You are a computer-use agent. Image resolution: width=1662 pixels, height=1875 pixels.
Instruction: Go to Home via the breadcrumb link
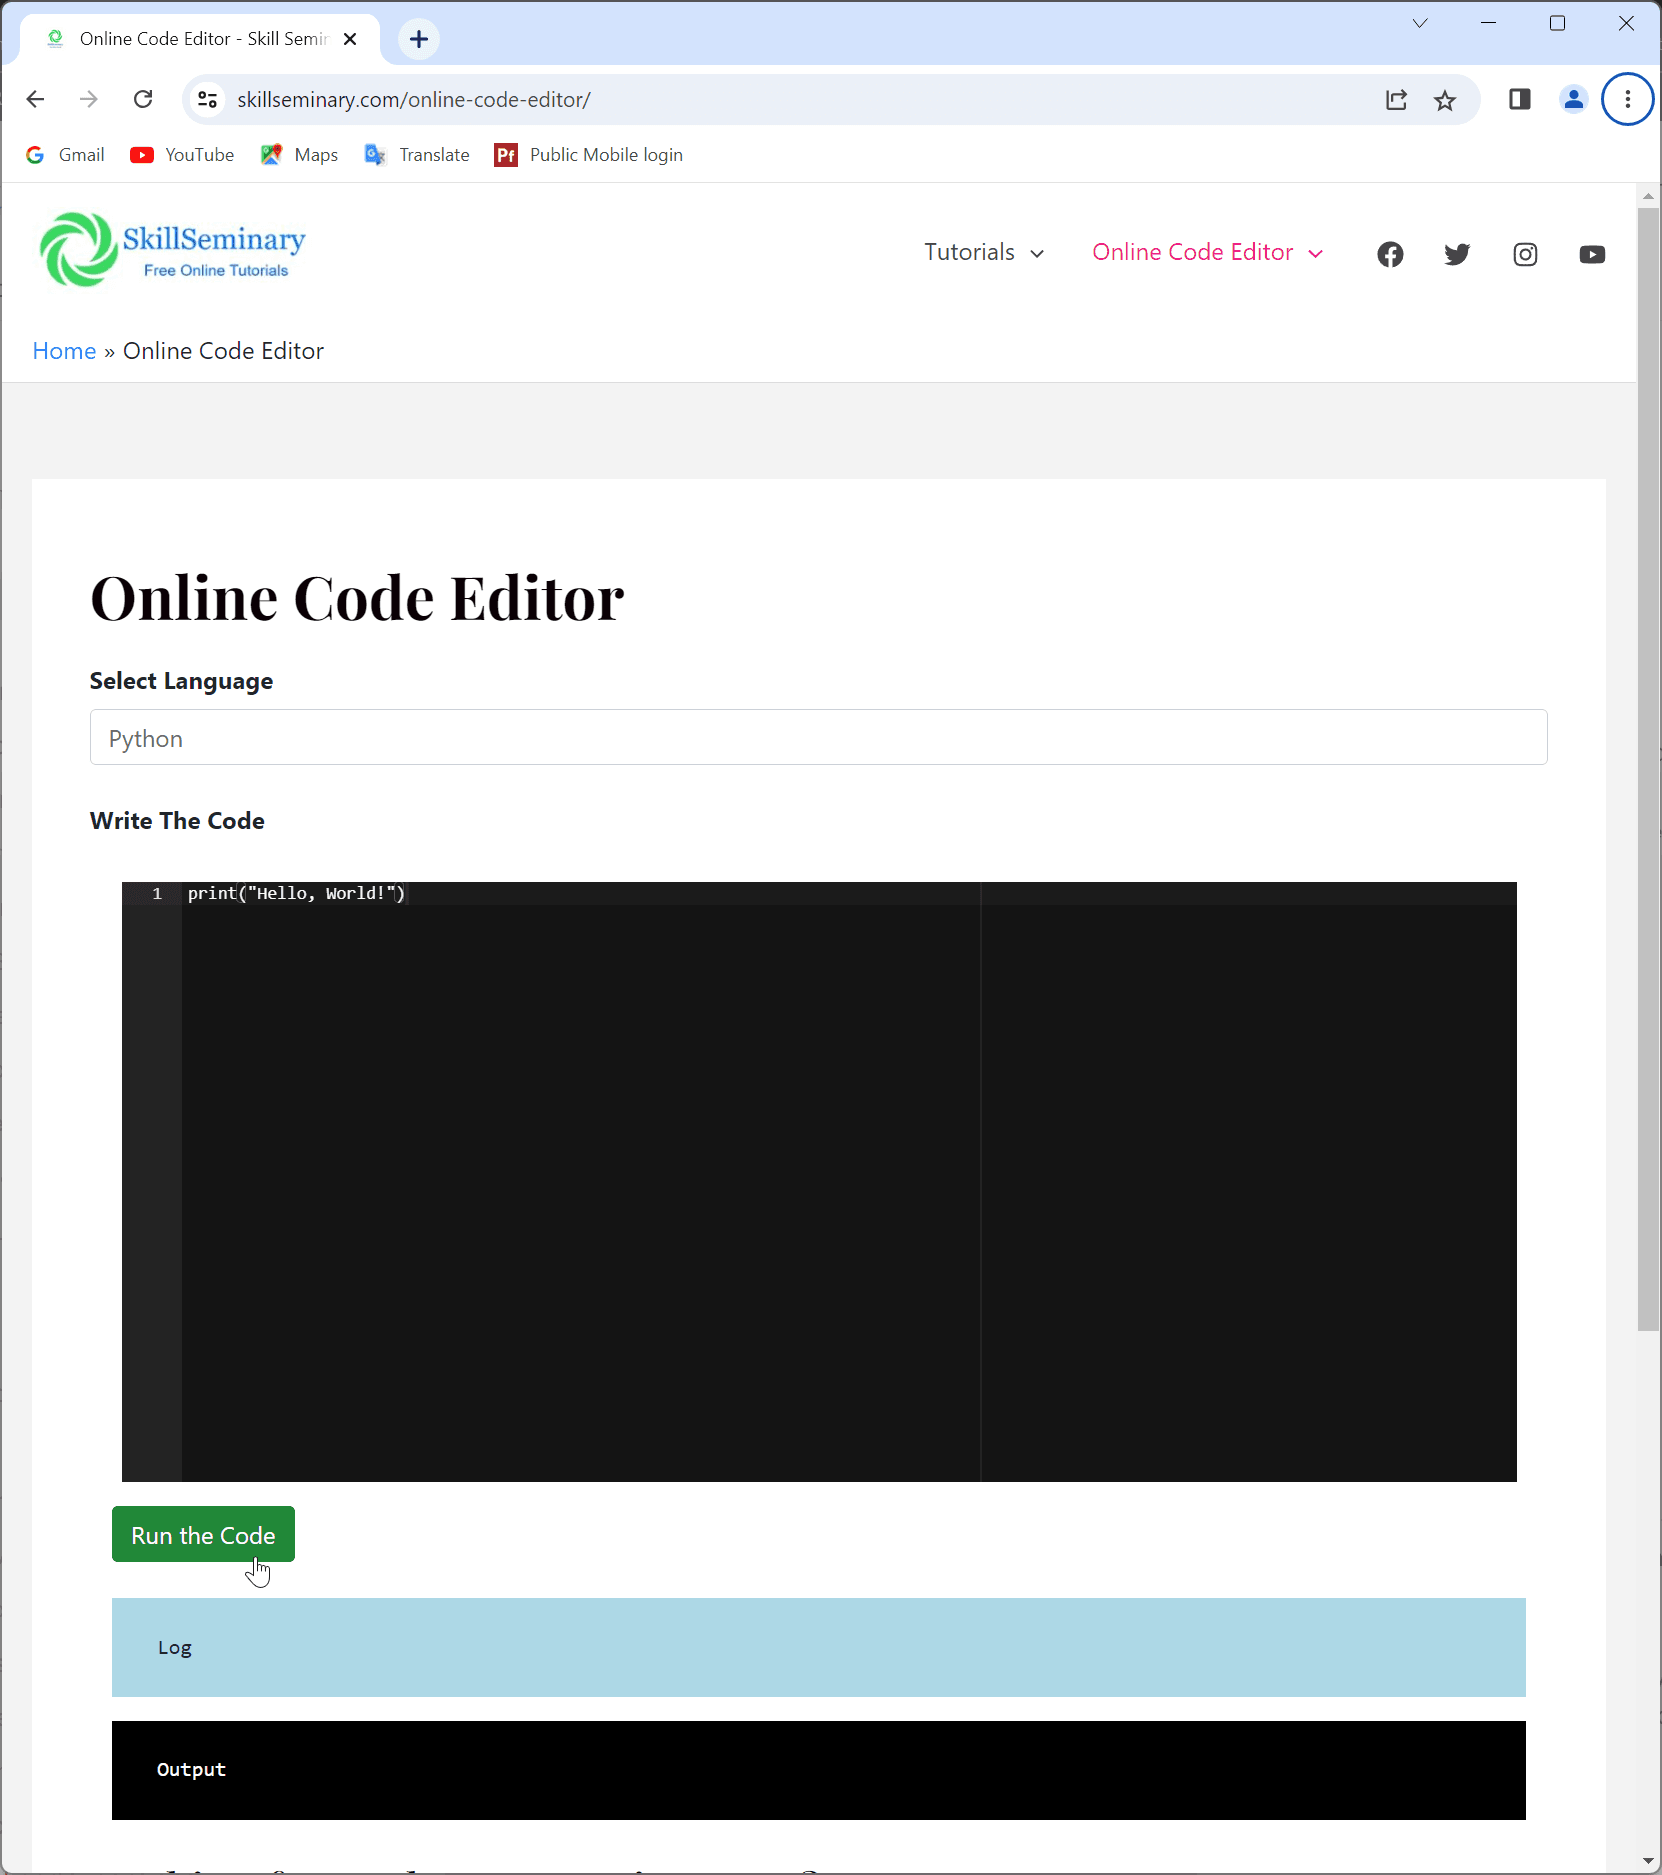pos(63,350)
